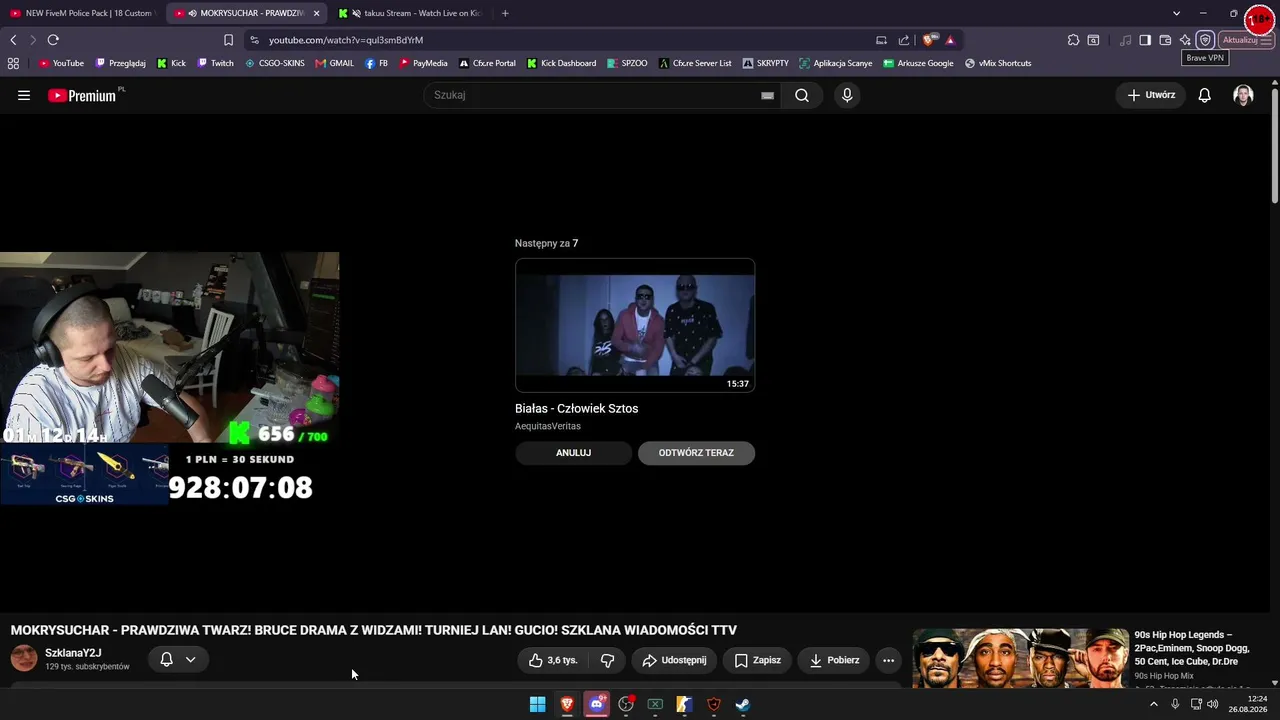Click the Utwórz create button

click(1151, 95)
